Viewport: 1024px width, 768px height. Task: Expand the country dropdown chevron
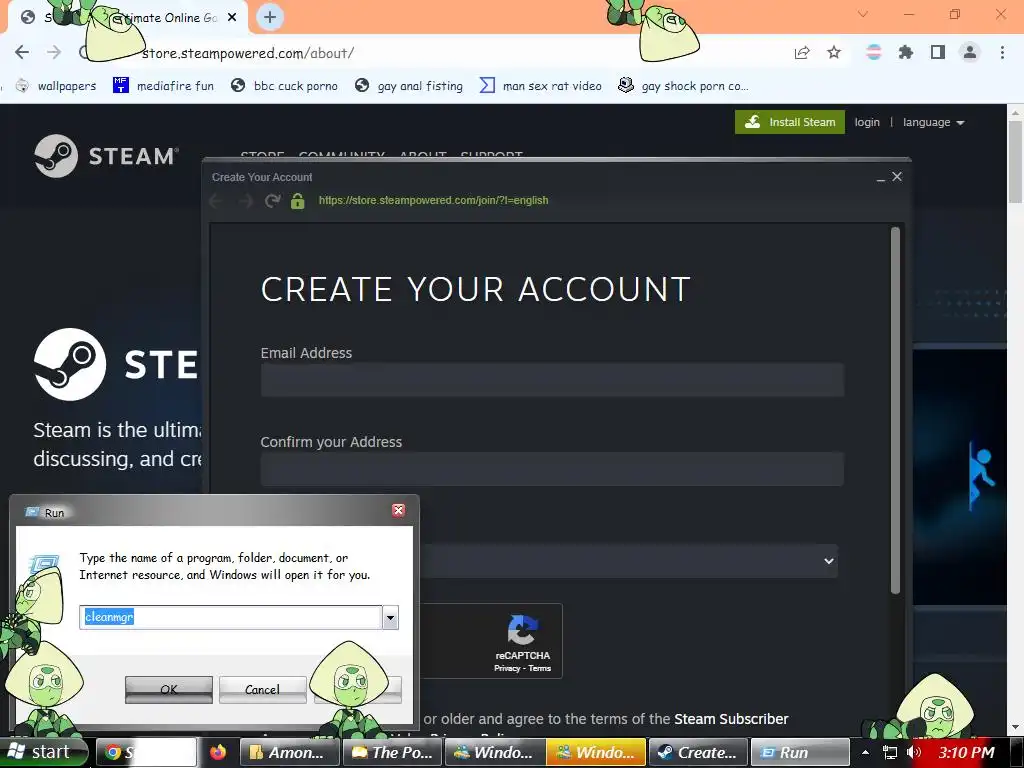click(829, 561)
